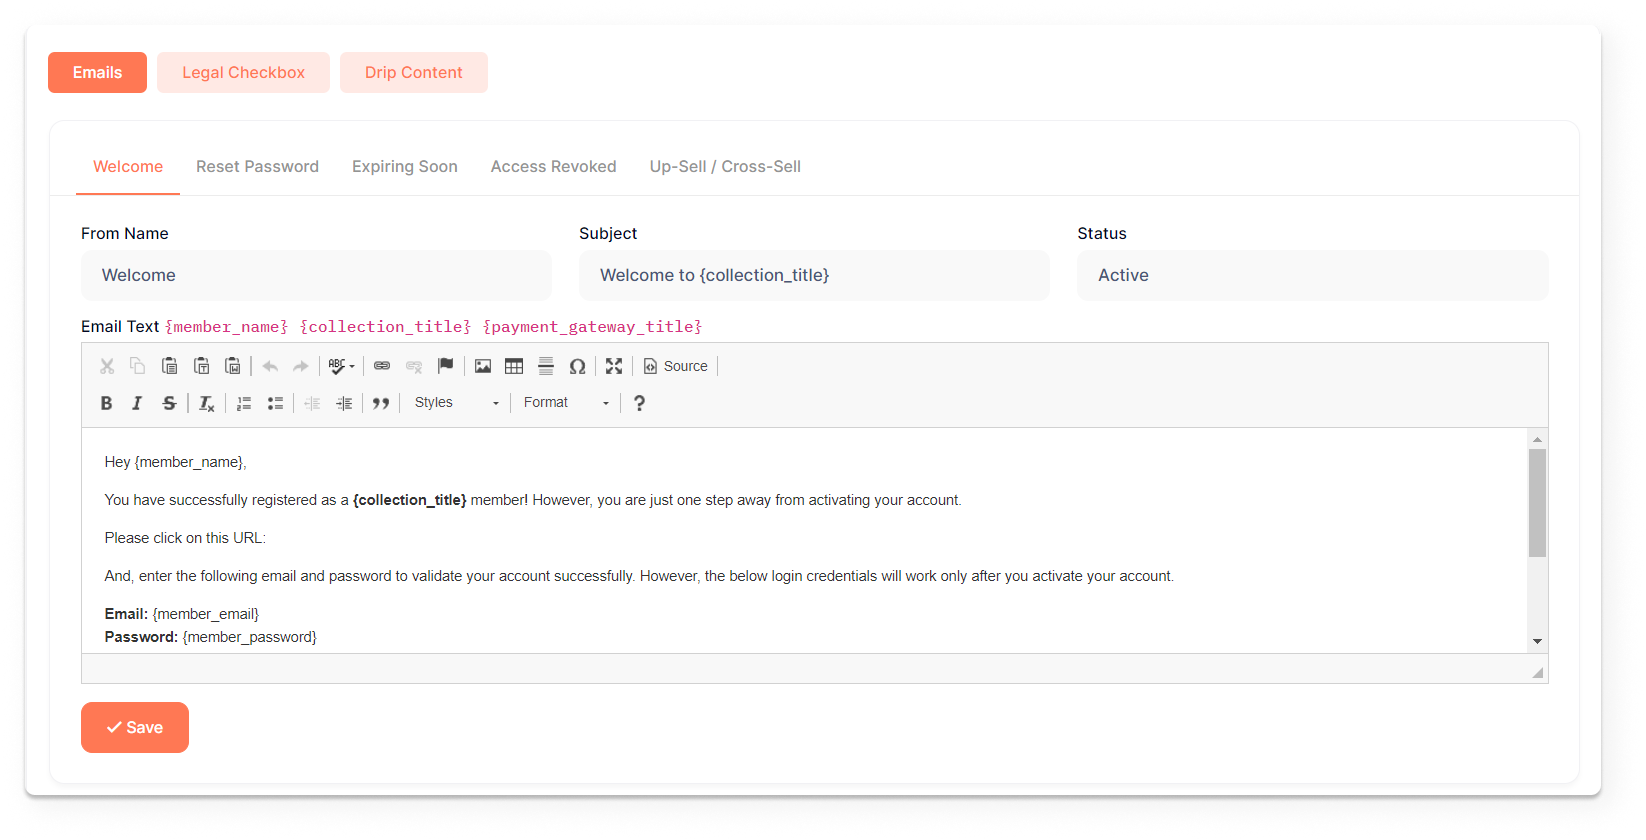
Task: Click the editor's vertical scrollbar thumb
Action: [x=1537, y=503]
